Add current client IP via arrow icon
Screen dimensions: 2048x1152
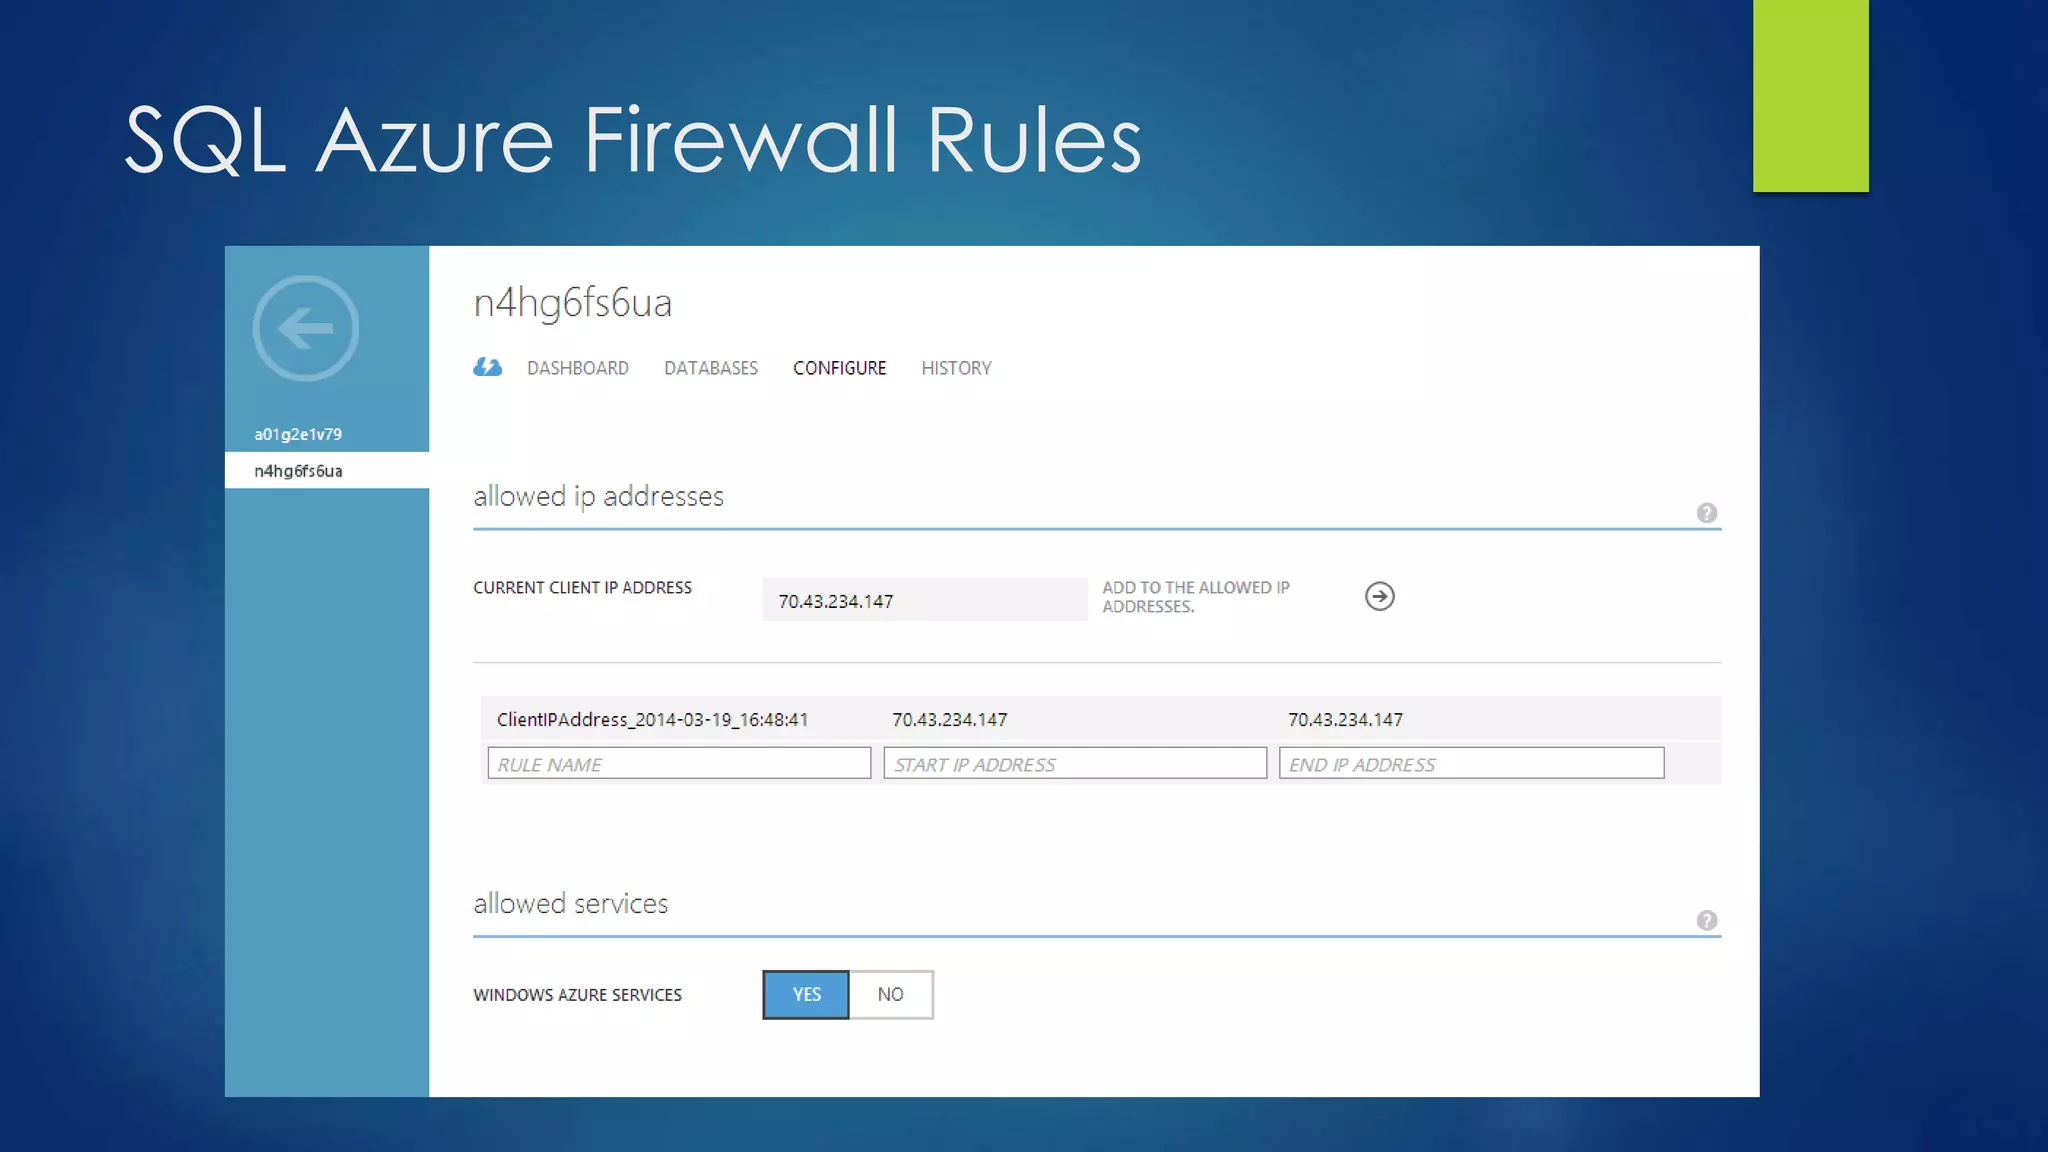tap(1379, 597)
